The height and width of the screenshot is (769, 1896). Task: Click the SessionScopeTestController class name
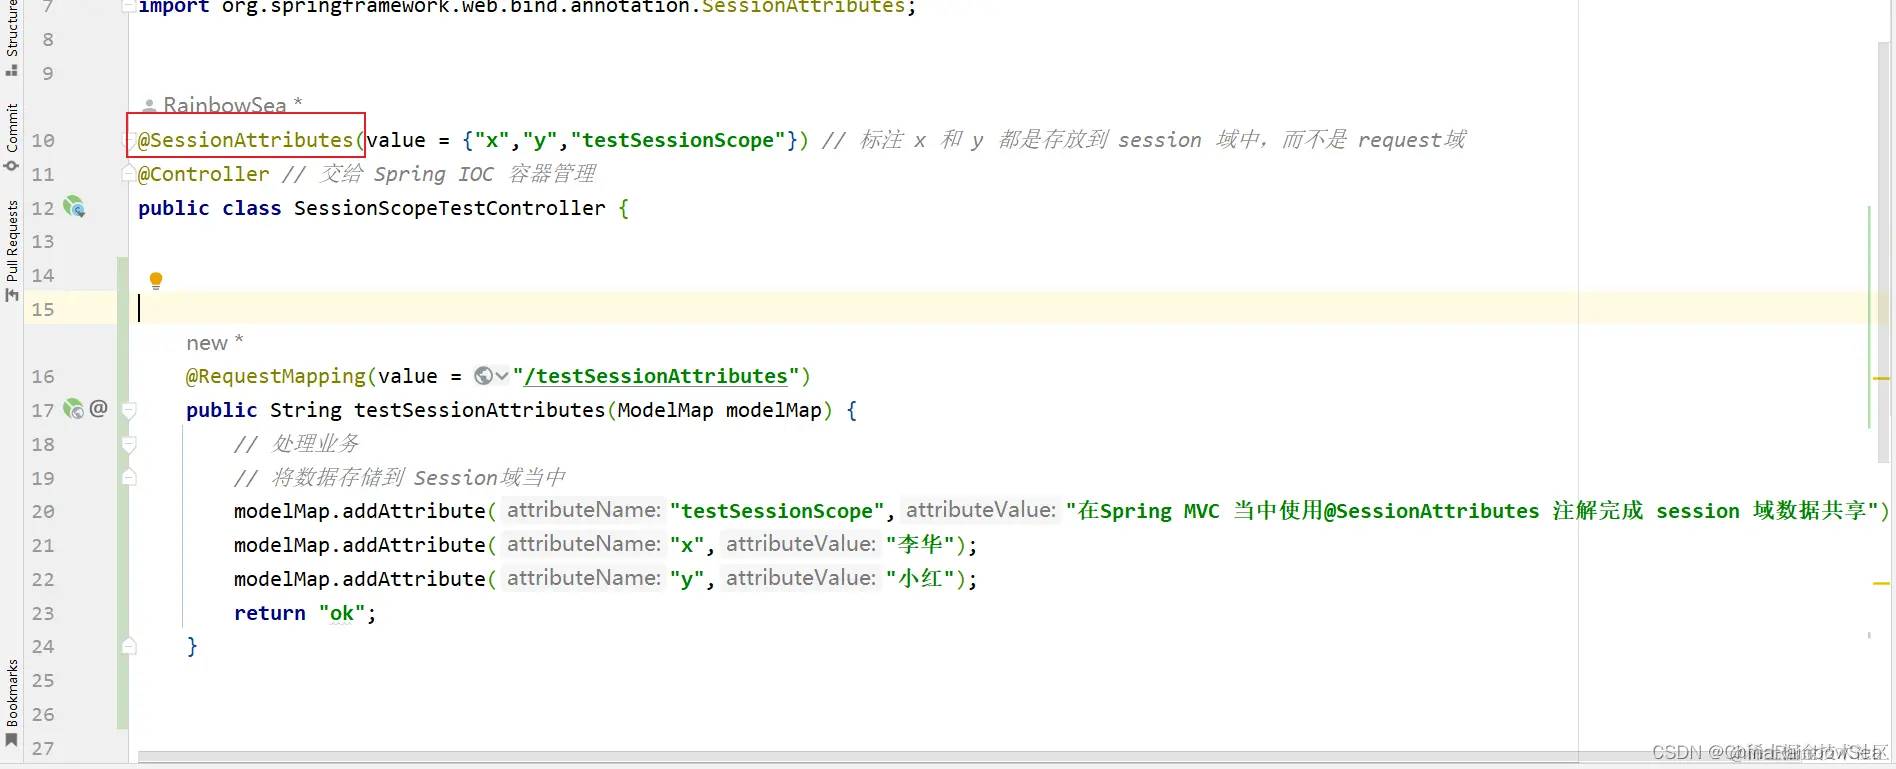pos(449,208)
